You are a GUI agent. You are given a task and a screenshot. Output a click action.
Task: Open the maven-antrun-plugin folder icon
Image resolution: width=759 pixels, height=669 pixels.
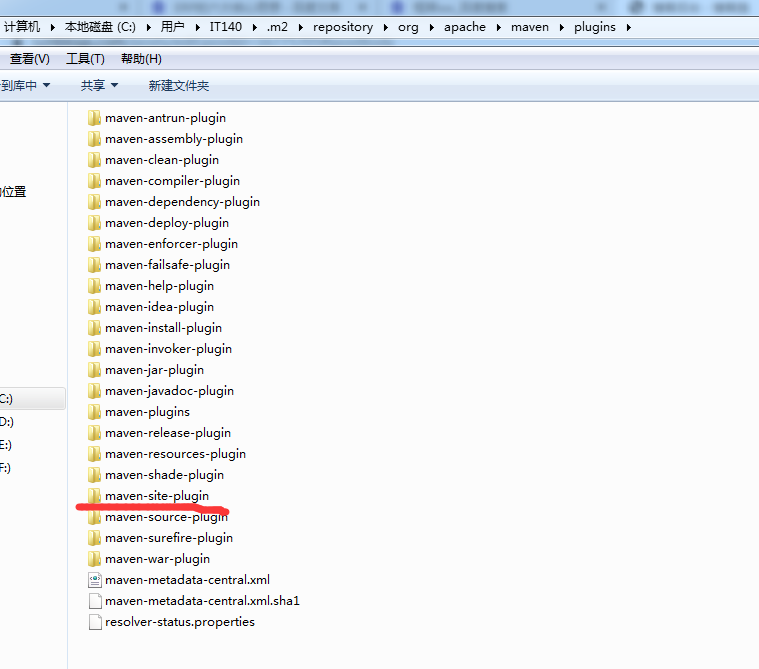pyautogui.click(x=94, y=118)
